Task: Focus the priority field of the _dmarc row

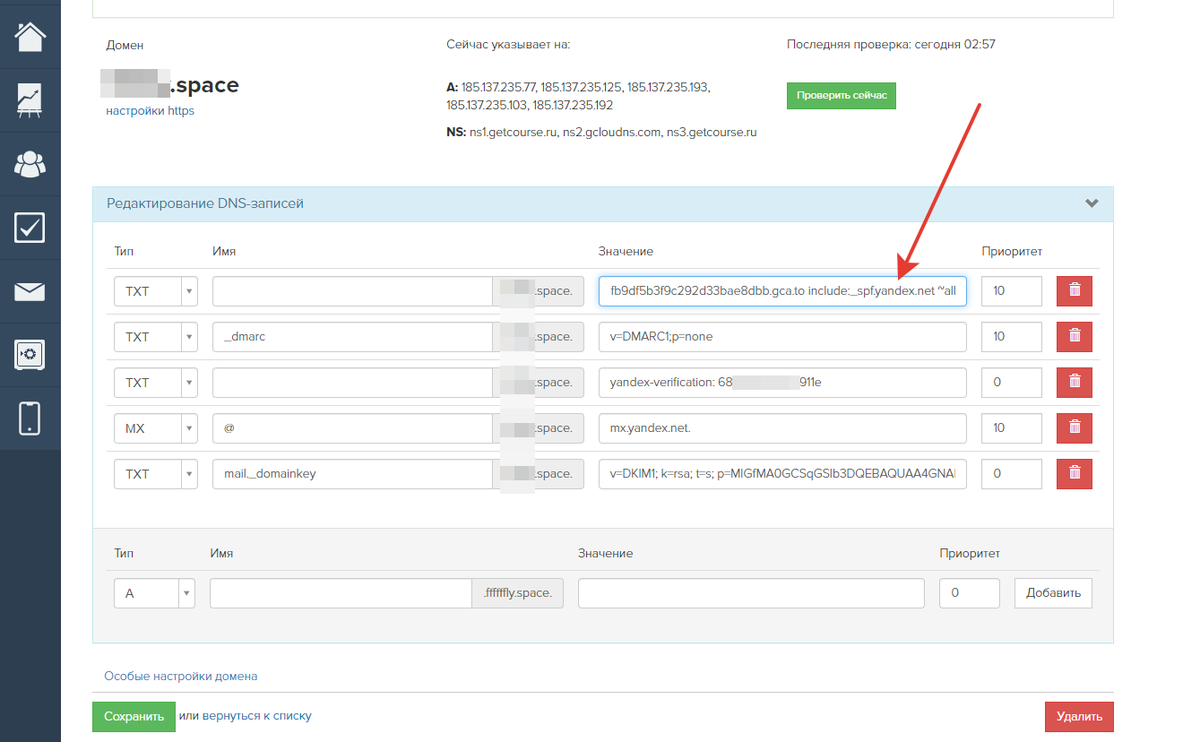Action: 1011,337
